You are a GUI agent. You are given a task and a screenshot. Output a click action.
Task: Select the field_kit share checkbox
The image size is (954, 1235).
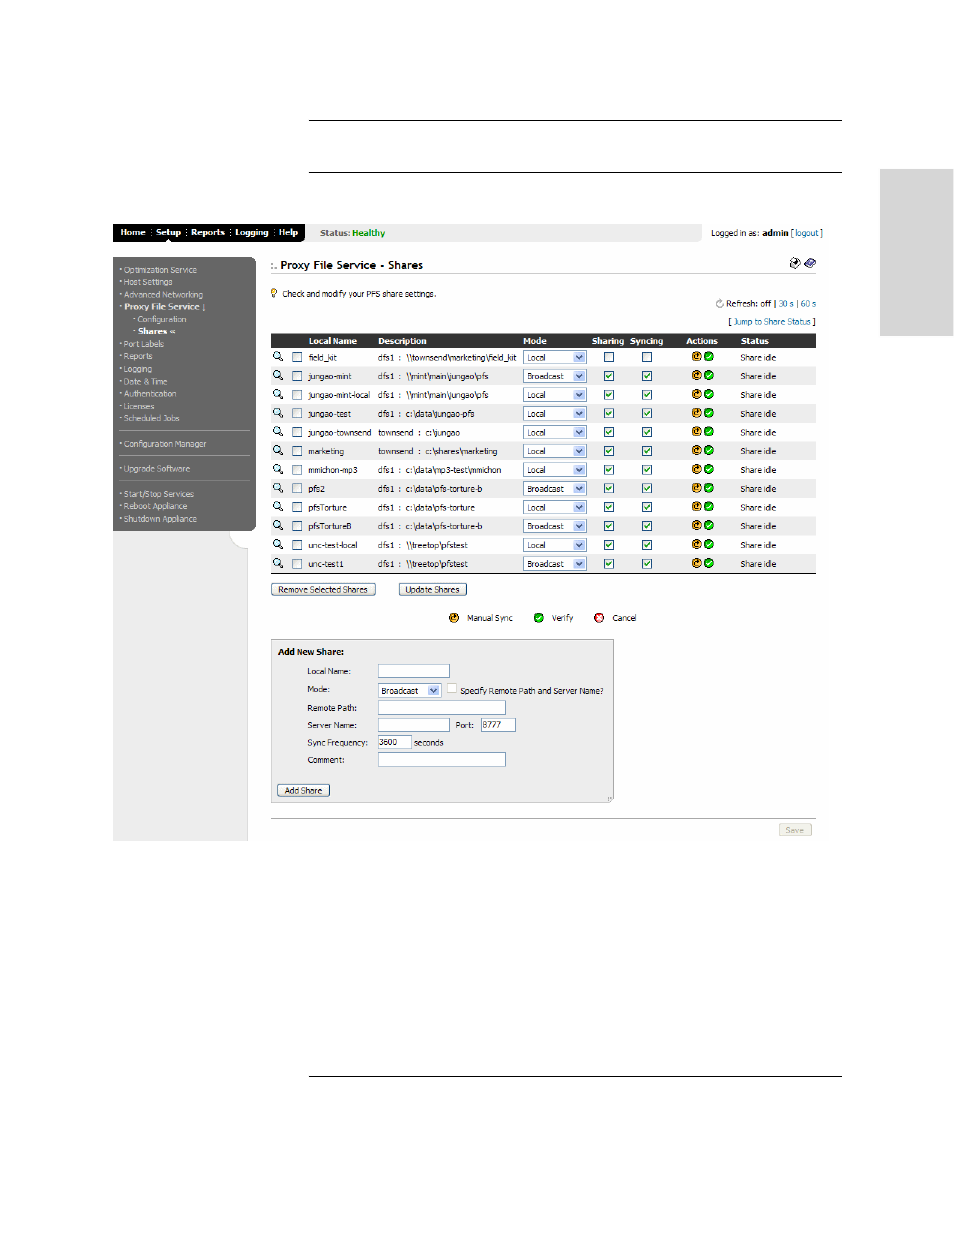tap(297, 357)
